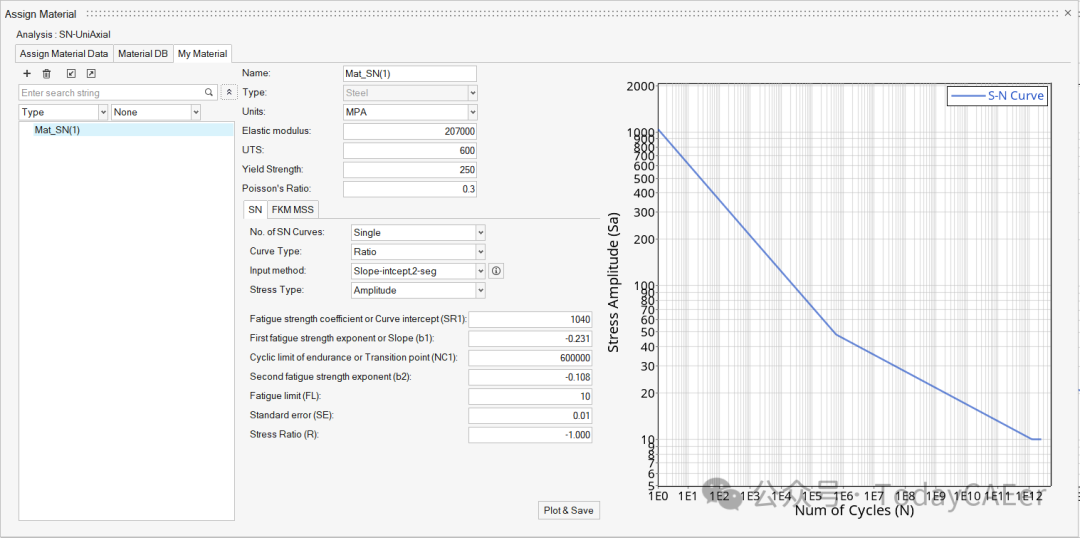Screen dimensions: 1080x538
Task: Click the Fatigue limit (FL) input field
Action: (530, 396)
